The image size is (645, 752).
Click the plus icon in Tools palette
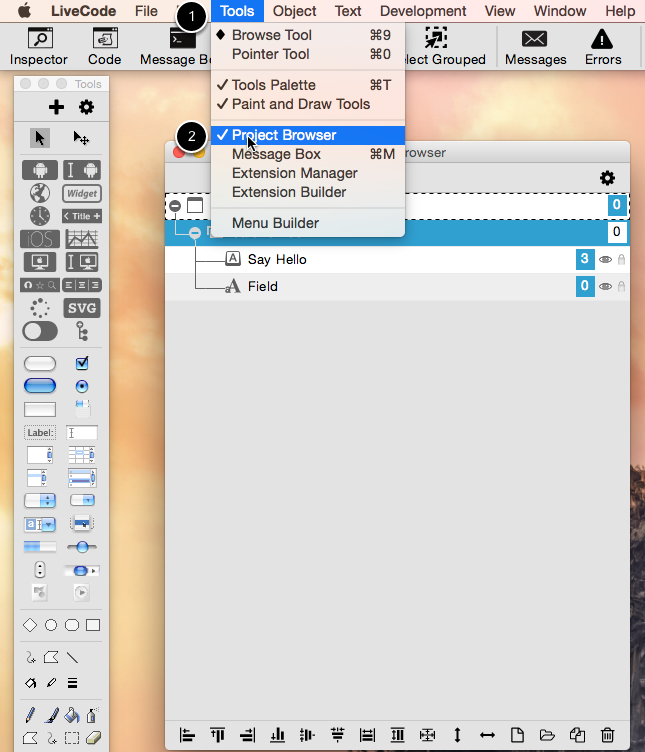coord(56,107)
